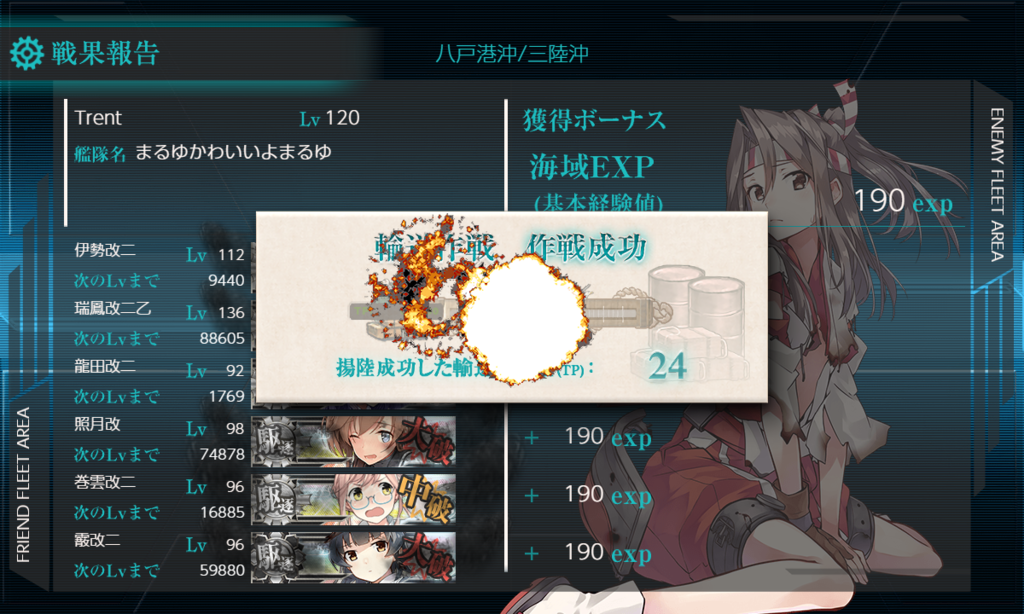1024x614 pixels.
Task: Click the TP value 24 in the popup
Action: (667, 366)
